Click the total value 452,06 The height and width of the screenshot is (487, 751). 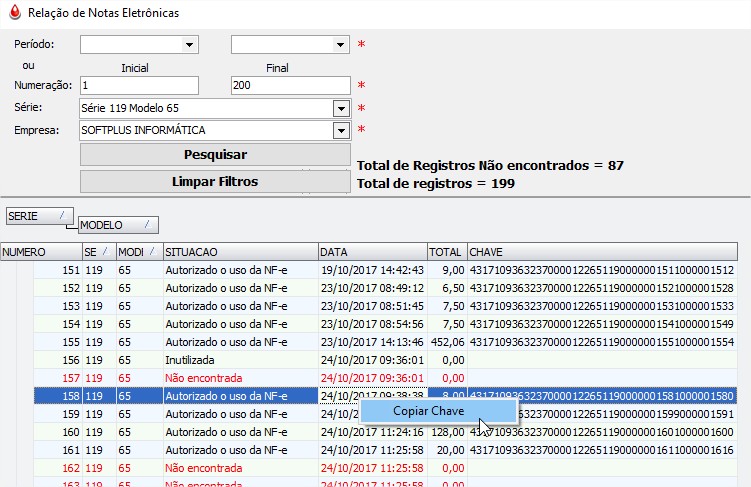(448, 342)
